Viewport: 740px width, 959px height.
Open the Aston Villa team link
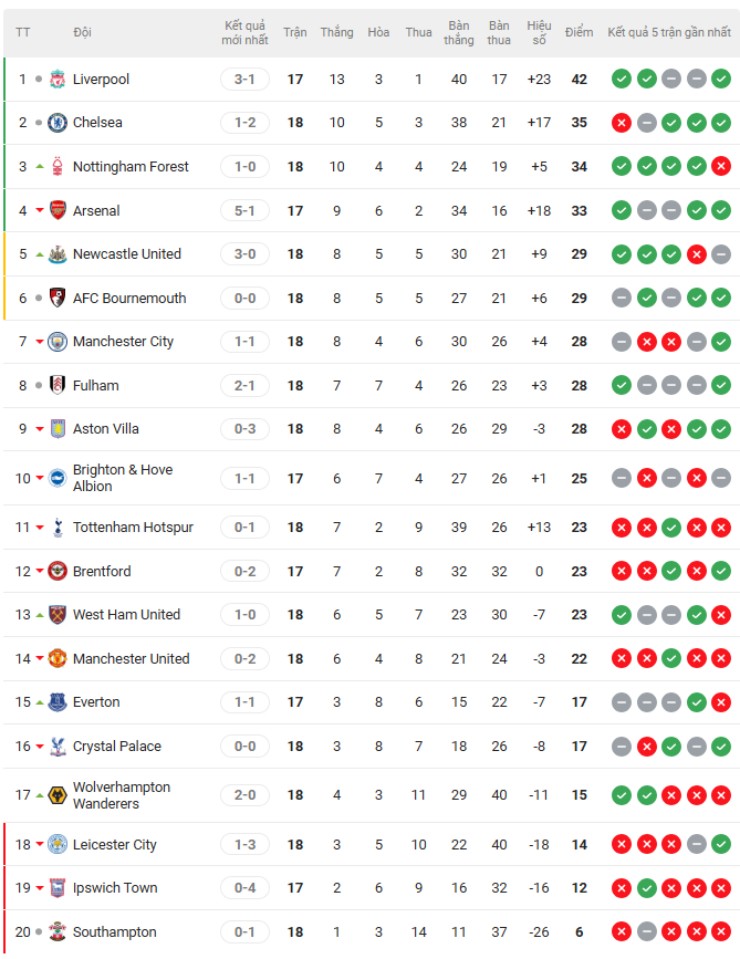point(106,428)
